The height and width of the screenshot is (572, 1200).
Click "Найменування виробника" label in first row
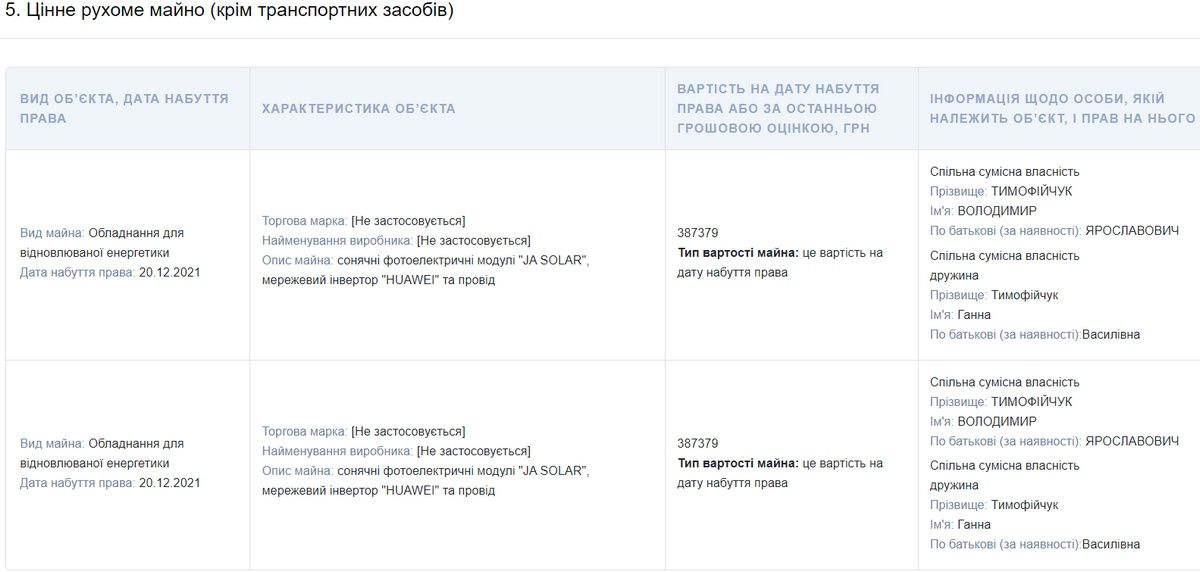(337, 240)
